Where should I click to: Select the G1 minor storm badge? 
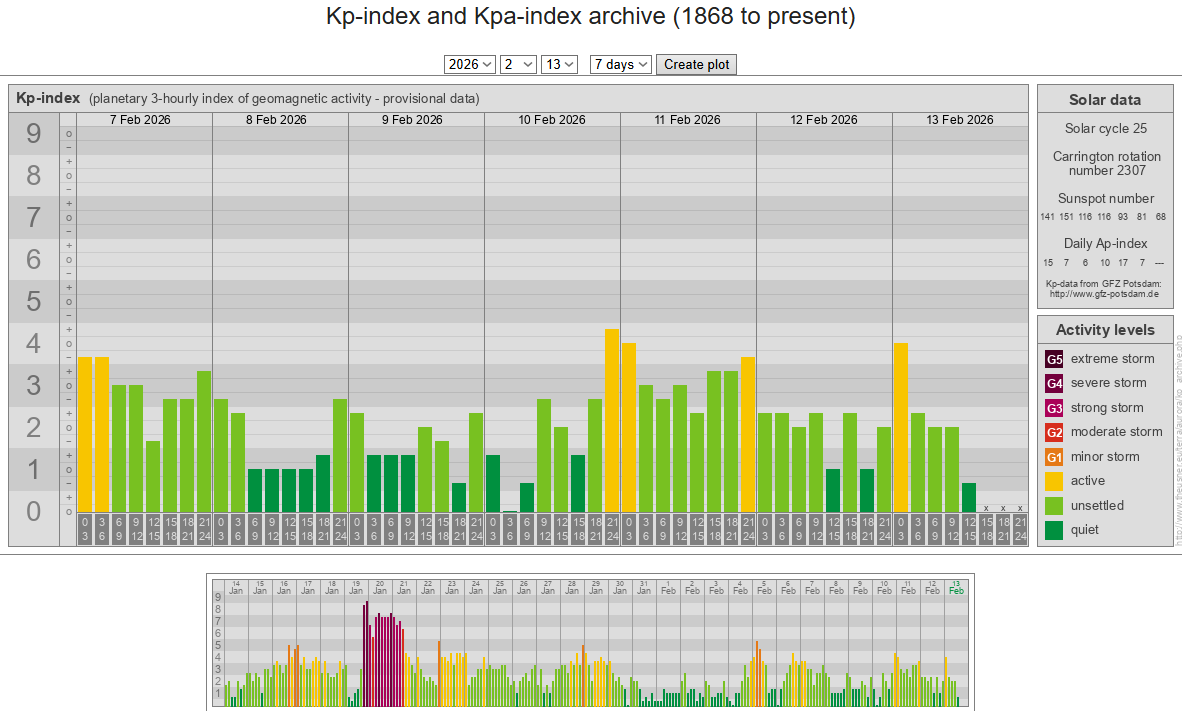[1054, 457]
